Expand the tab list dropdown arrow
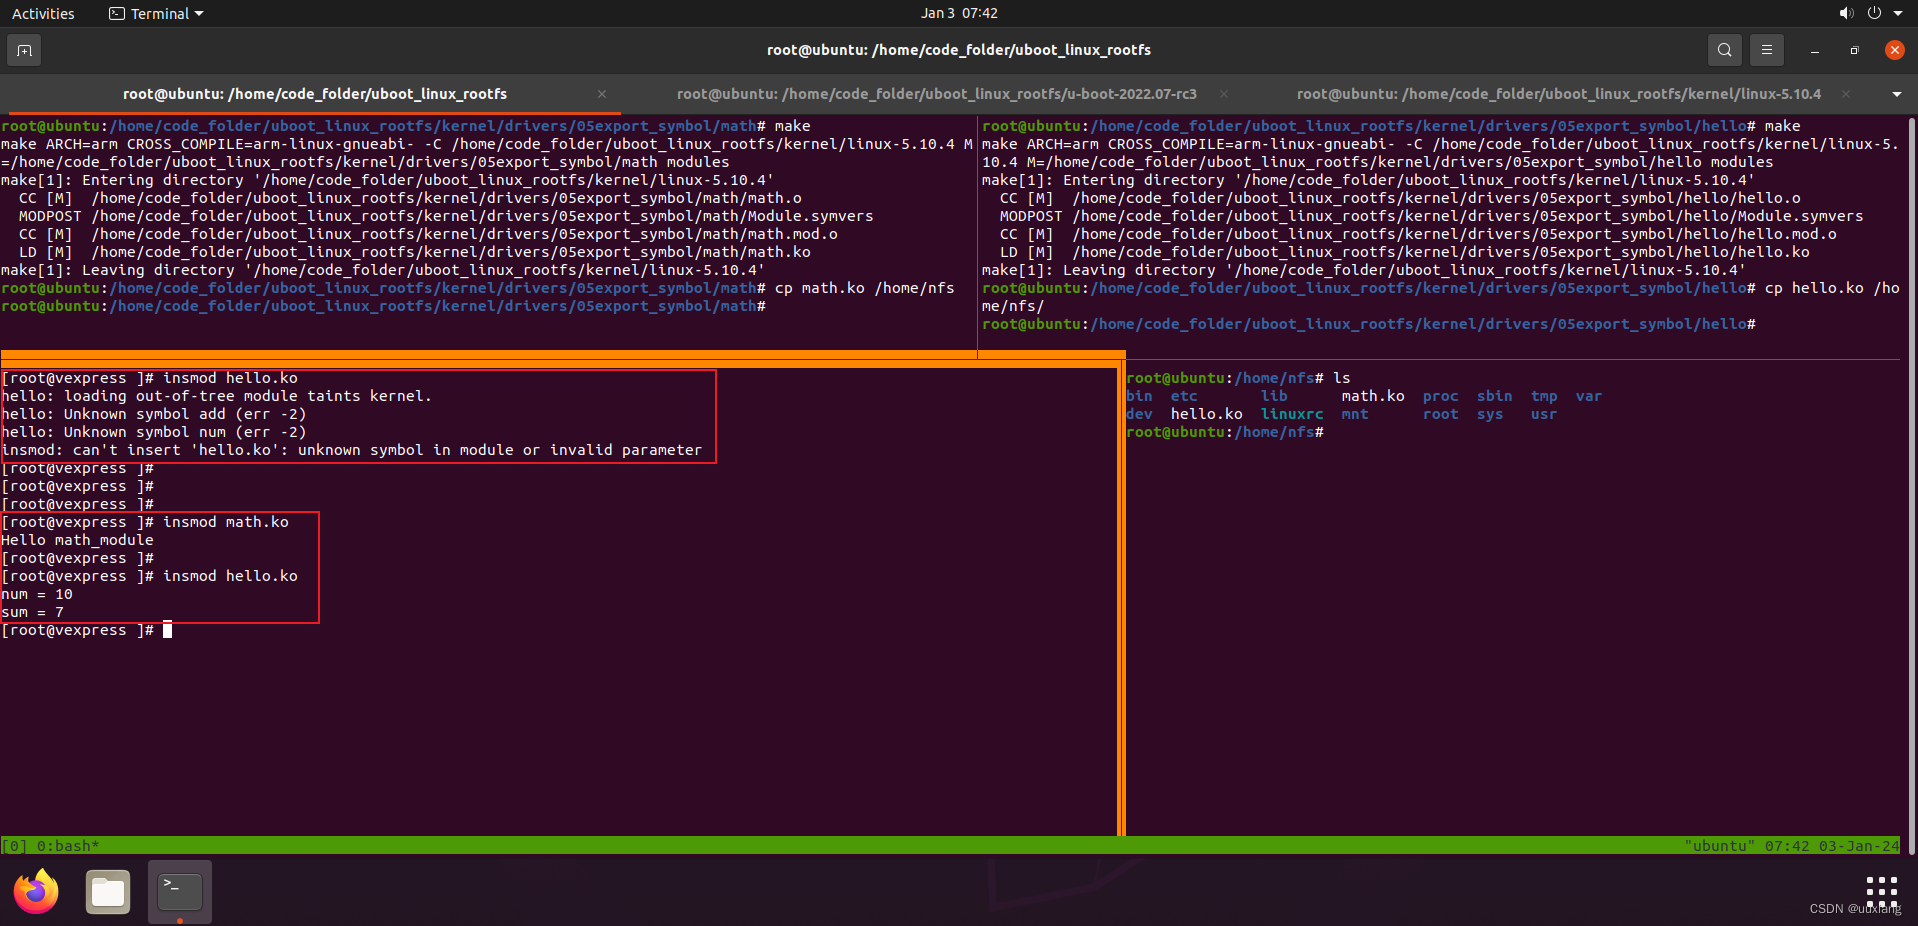Viewport: 1918px width, 926px height. click(1897, 94)
